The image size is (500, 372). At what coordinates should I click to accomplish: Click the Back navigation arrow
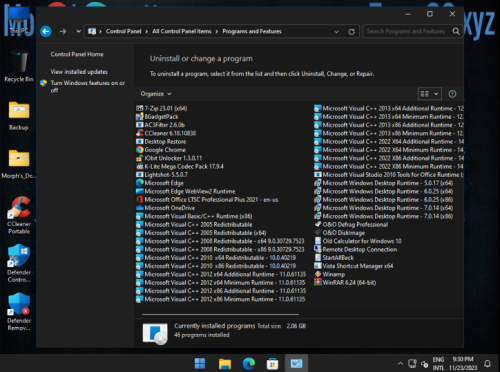coord(46,31)
